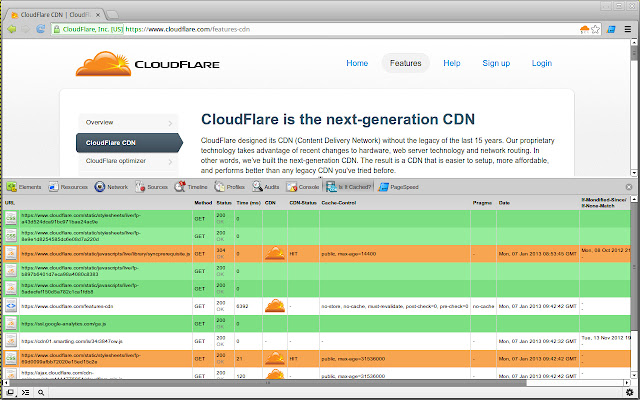Toggle the console drawer icon in DevTools footer

[x=26, y=392]
